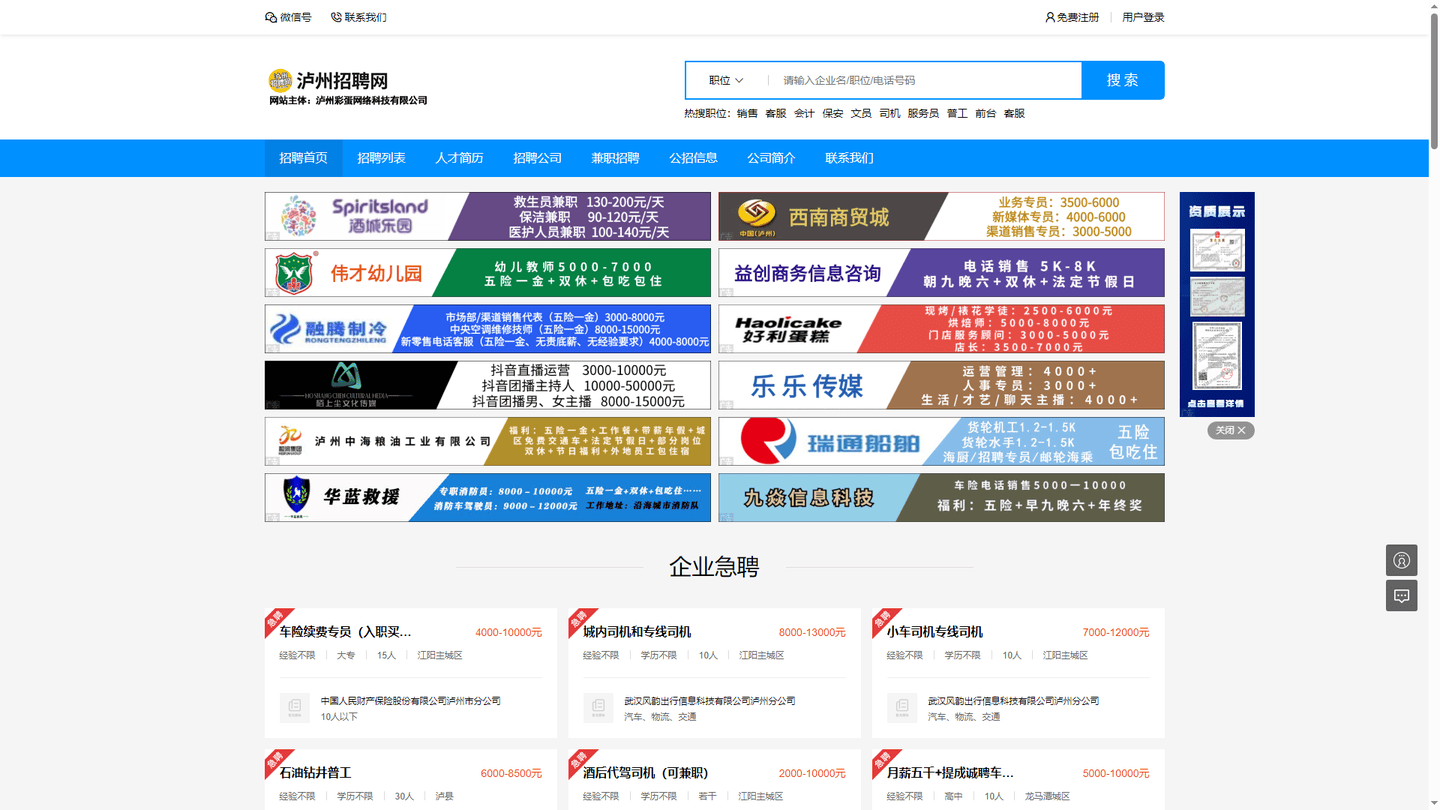This screenshot has width=1440, height=810.
Task: Click the page vertical scrollbar
Action: (x=1434, y=80)
